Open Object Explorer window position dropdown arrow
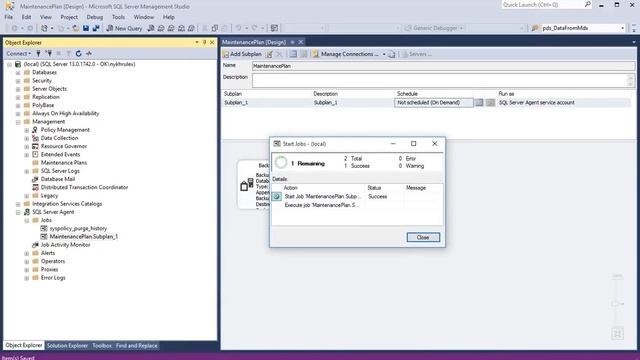This screenshot has width=640, height=360. pos(197,42)
